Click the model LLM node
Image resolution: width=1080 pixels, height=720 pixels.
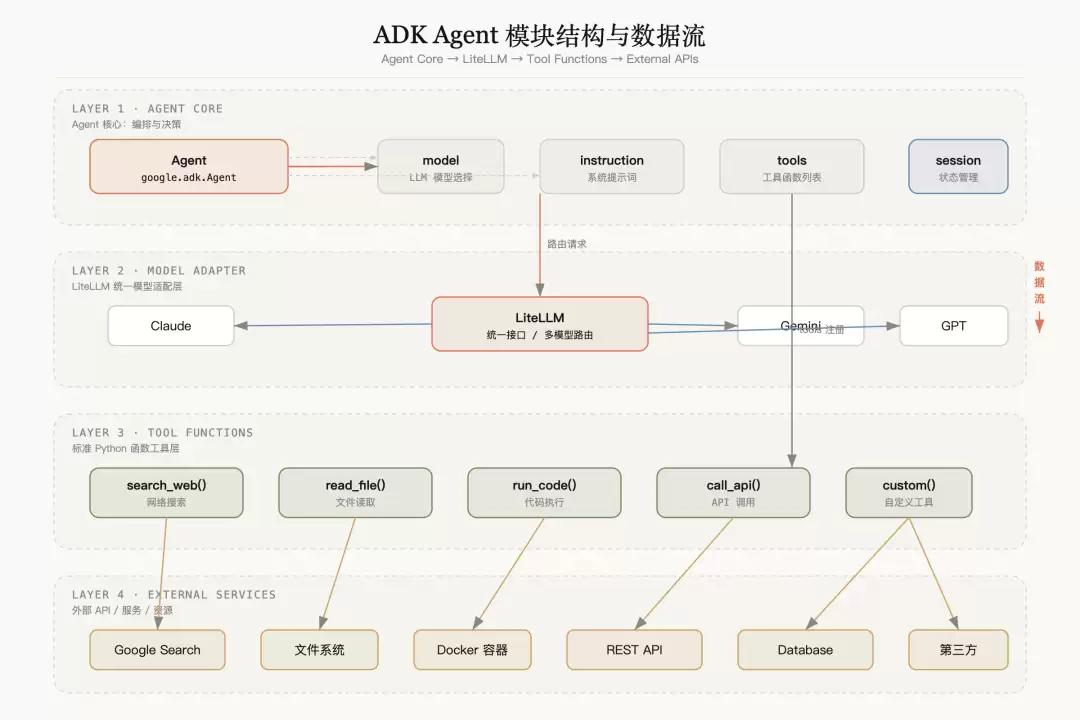441,167
